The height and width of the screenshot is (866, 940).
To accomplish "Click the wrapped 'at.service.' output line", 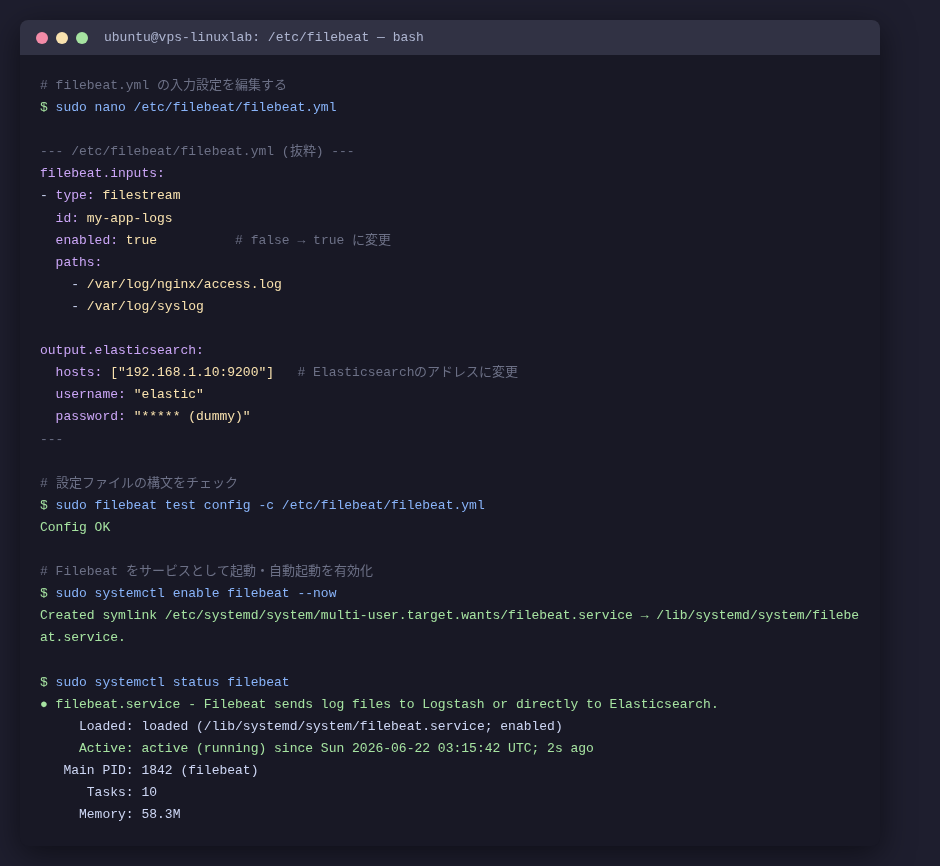I will point(83,638).
